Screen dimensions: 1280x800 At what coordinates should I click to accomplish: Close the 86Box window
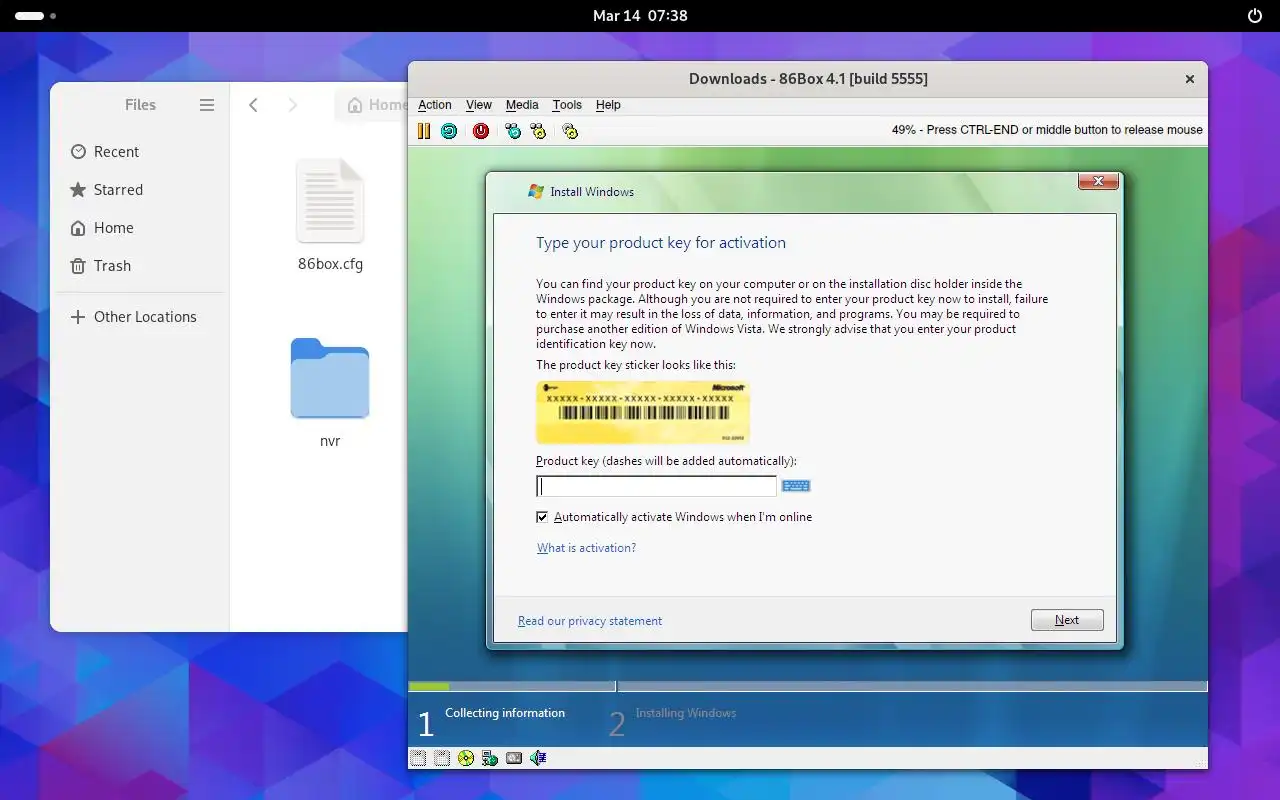[1190, 79]
